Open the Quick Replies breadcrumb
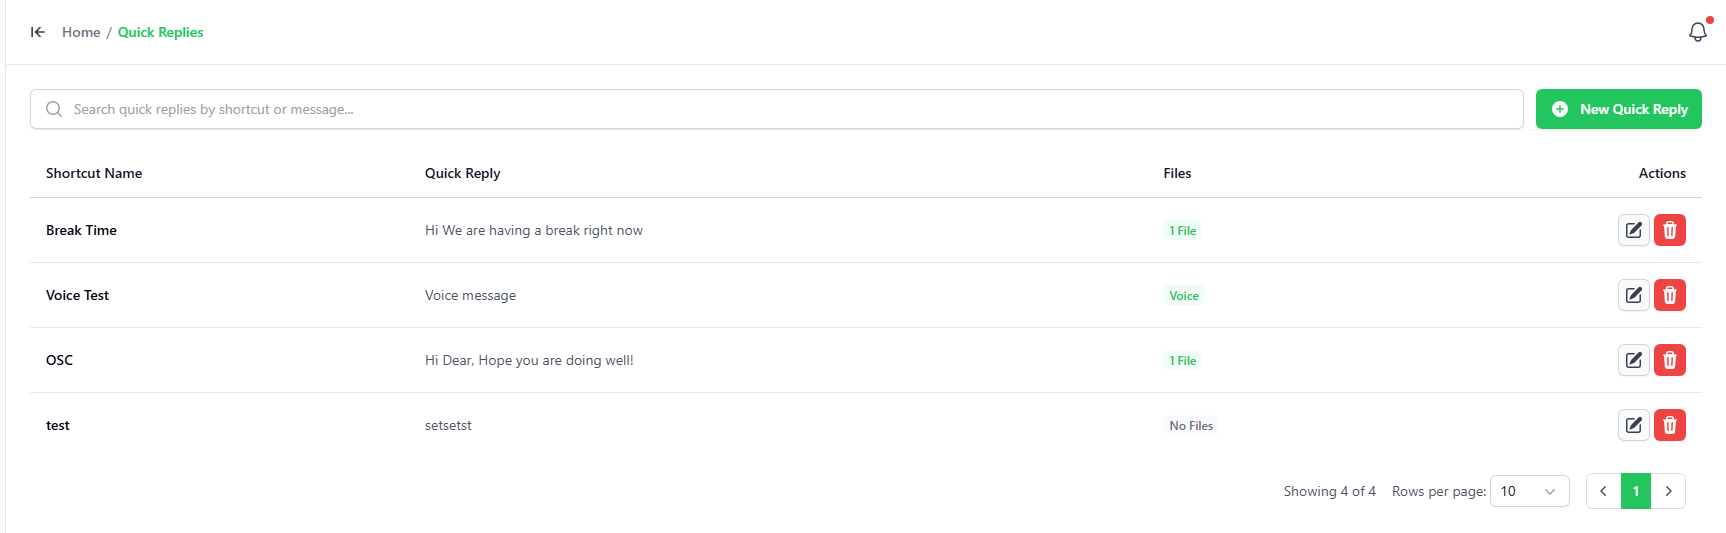The width and height of the screenshot is (1726, 533). coord(161,32)
